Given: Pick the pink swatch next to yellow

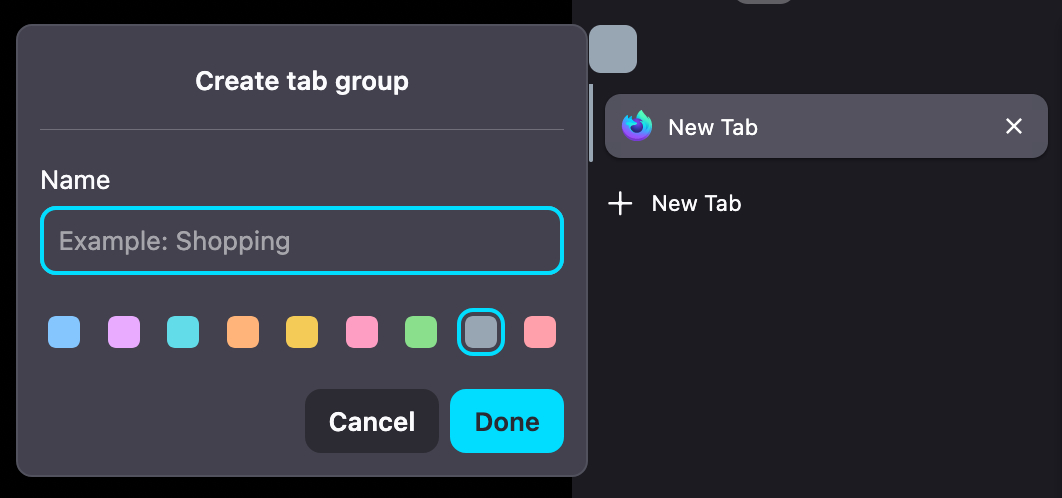Looking at the screenshot, I should (x=362, y=332).
